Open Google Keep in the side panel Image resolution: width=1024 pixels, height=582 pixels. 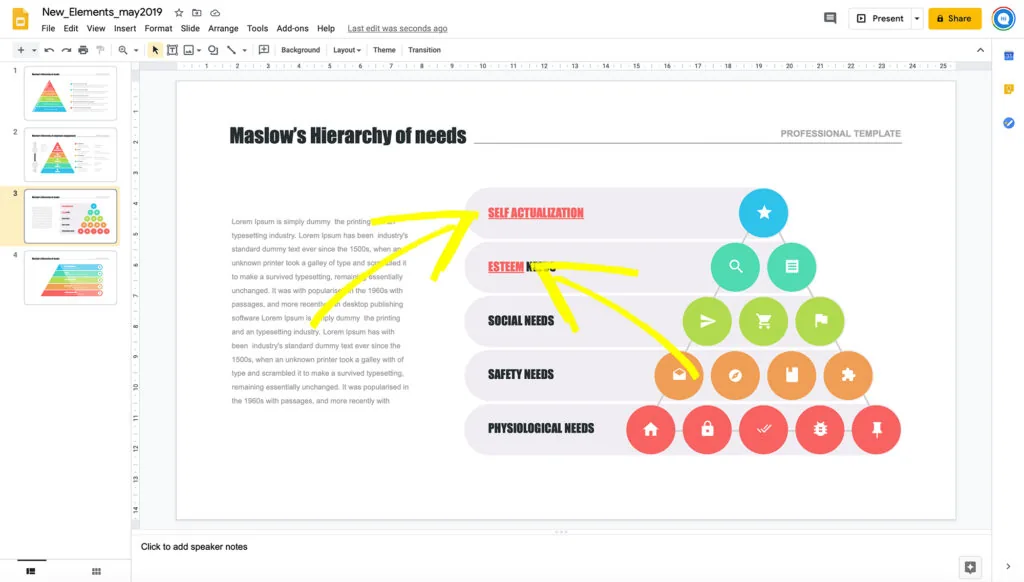[x=1009, y=88]
